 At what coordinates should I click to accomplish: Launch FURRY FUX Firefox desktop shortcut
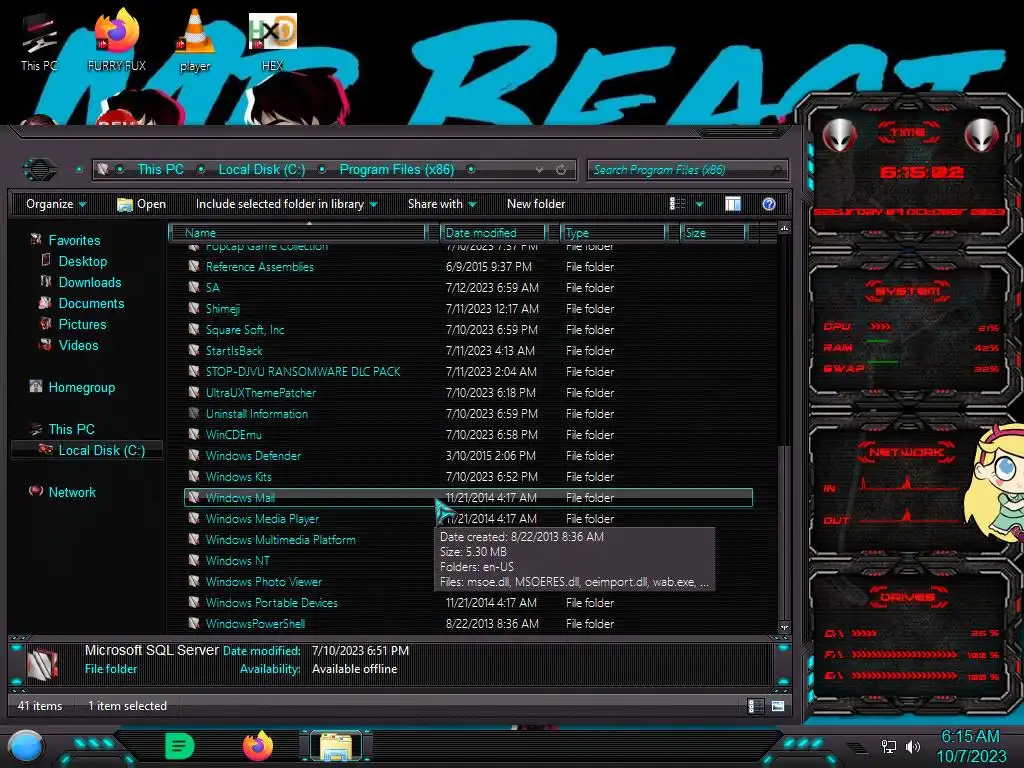[x=116, y=40]
